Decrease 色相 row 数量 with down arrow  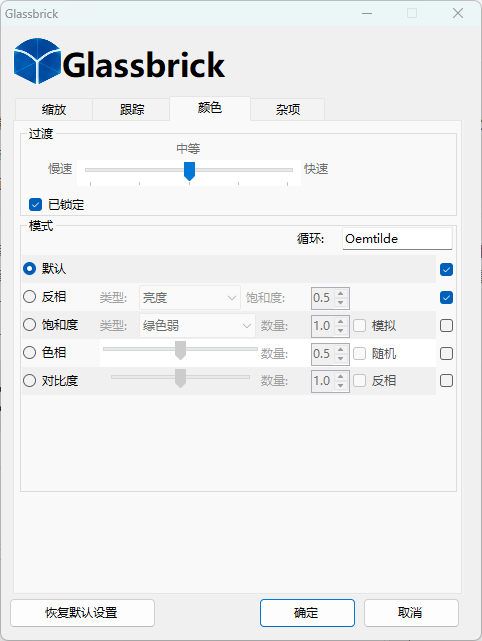click(x=341, y=358)
